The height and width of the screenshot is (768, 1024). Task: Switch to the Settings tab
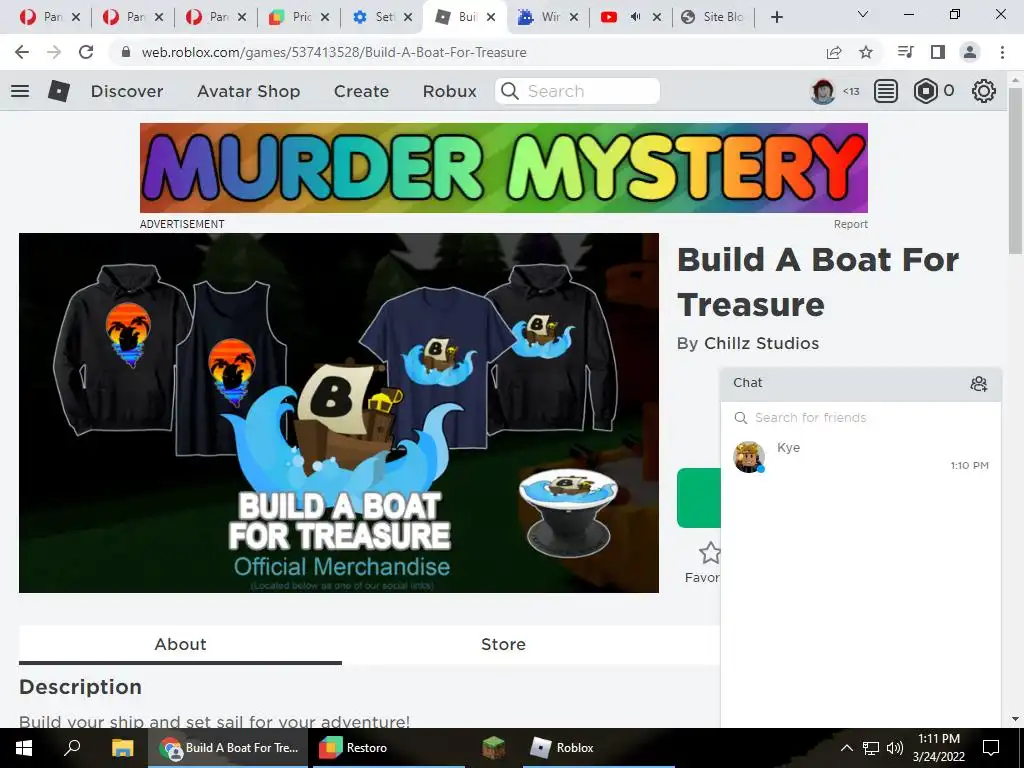381,18
